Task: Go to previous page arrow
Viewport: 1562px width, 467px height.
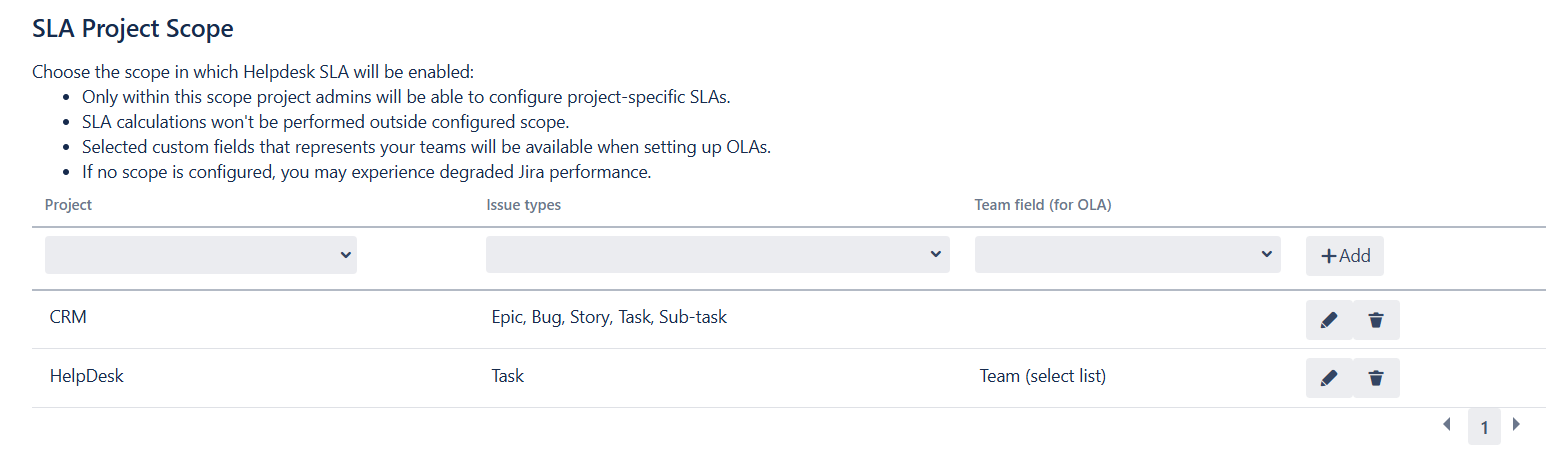Action: (x=1446, y=425)
